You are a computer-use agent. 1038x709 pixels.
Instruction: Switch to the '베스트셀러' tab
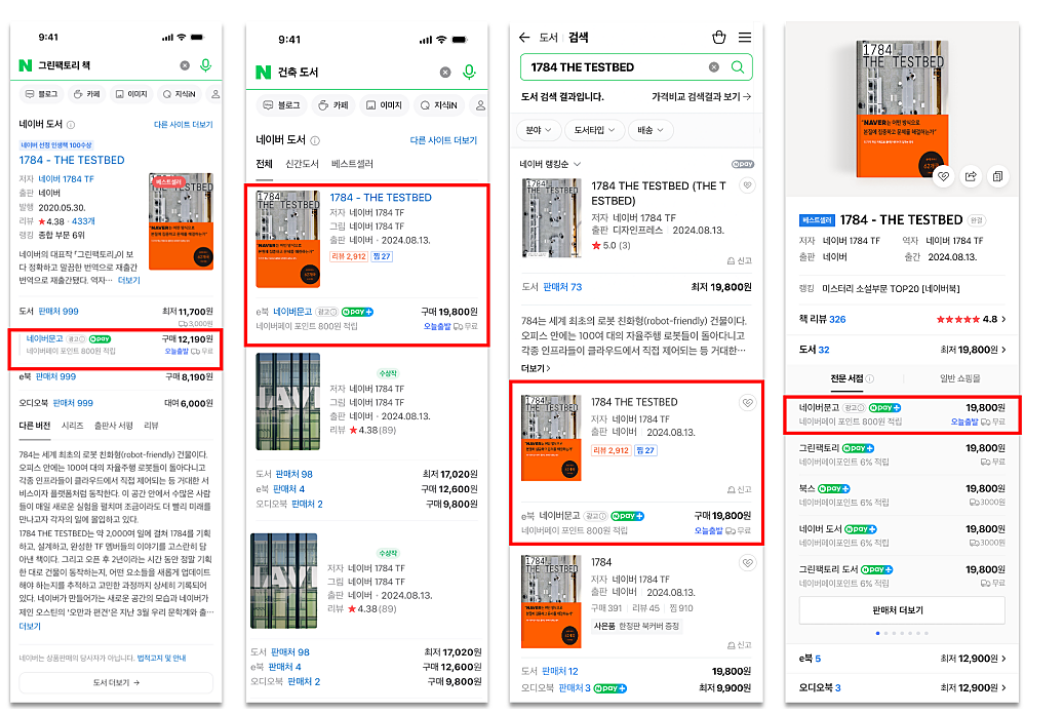point(352,164)
